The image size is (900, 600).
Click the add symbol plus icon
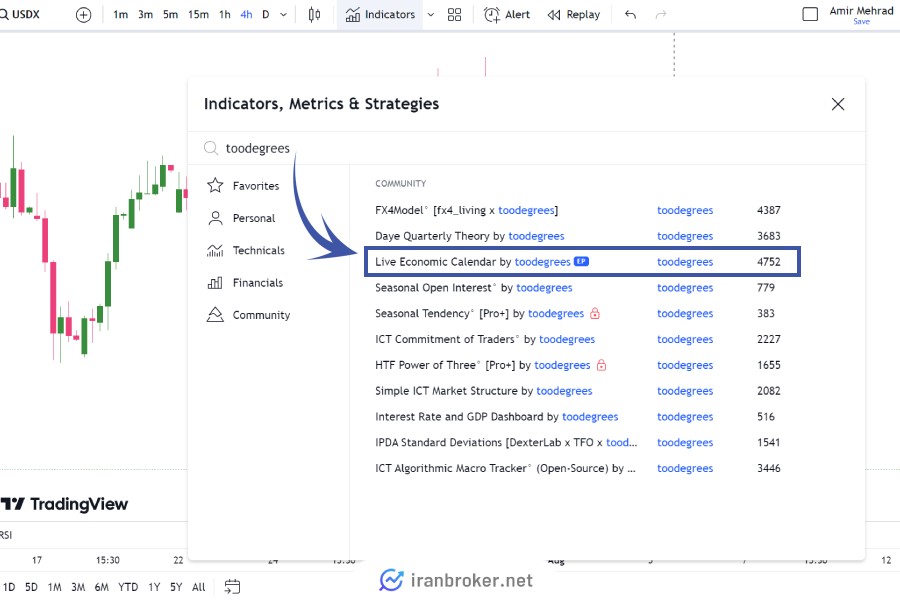pos(83,15)
